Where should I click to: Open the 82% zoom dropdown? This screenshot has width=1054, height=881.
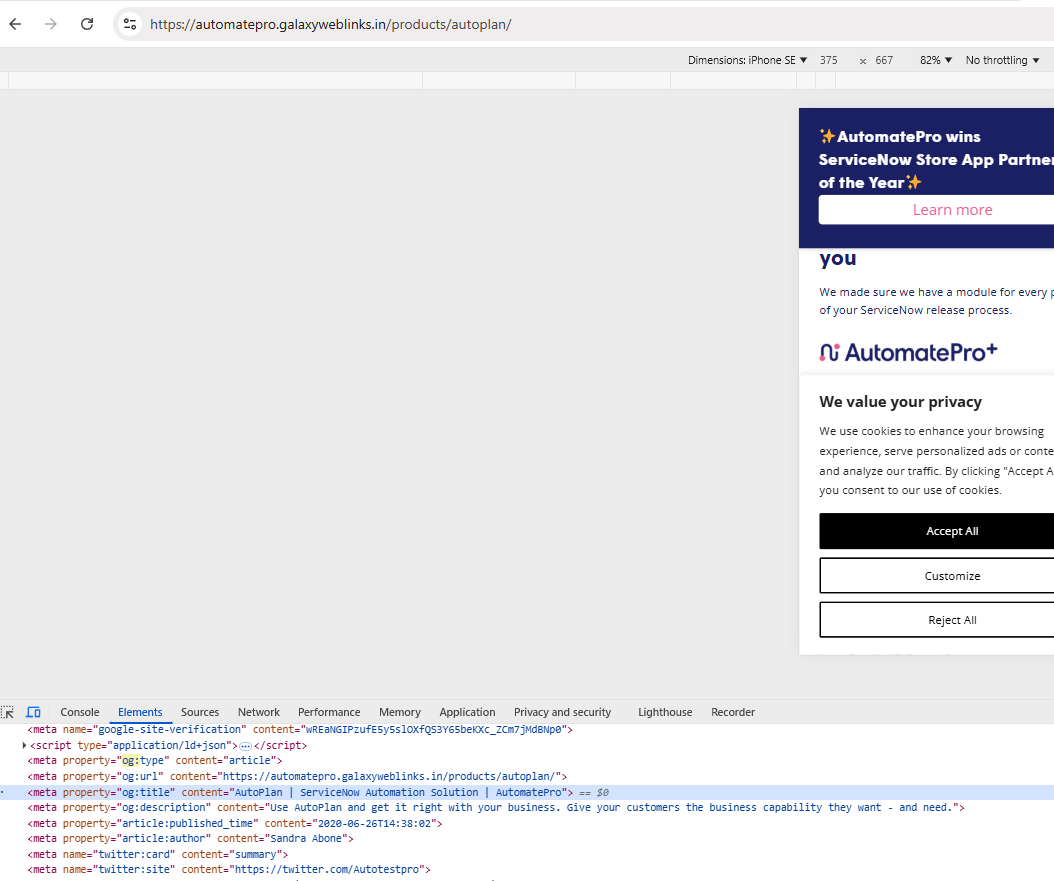click(936, 60)
